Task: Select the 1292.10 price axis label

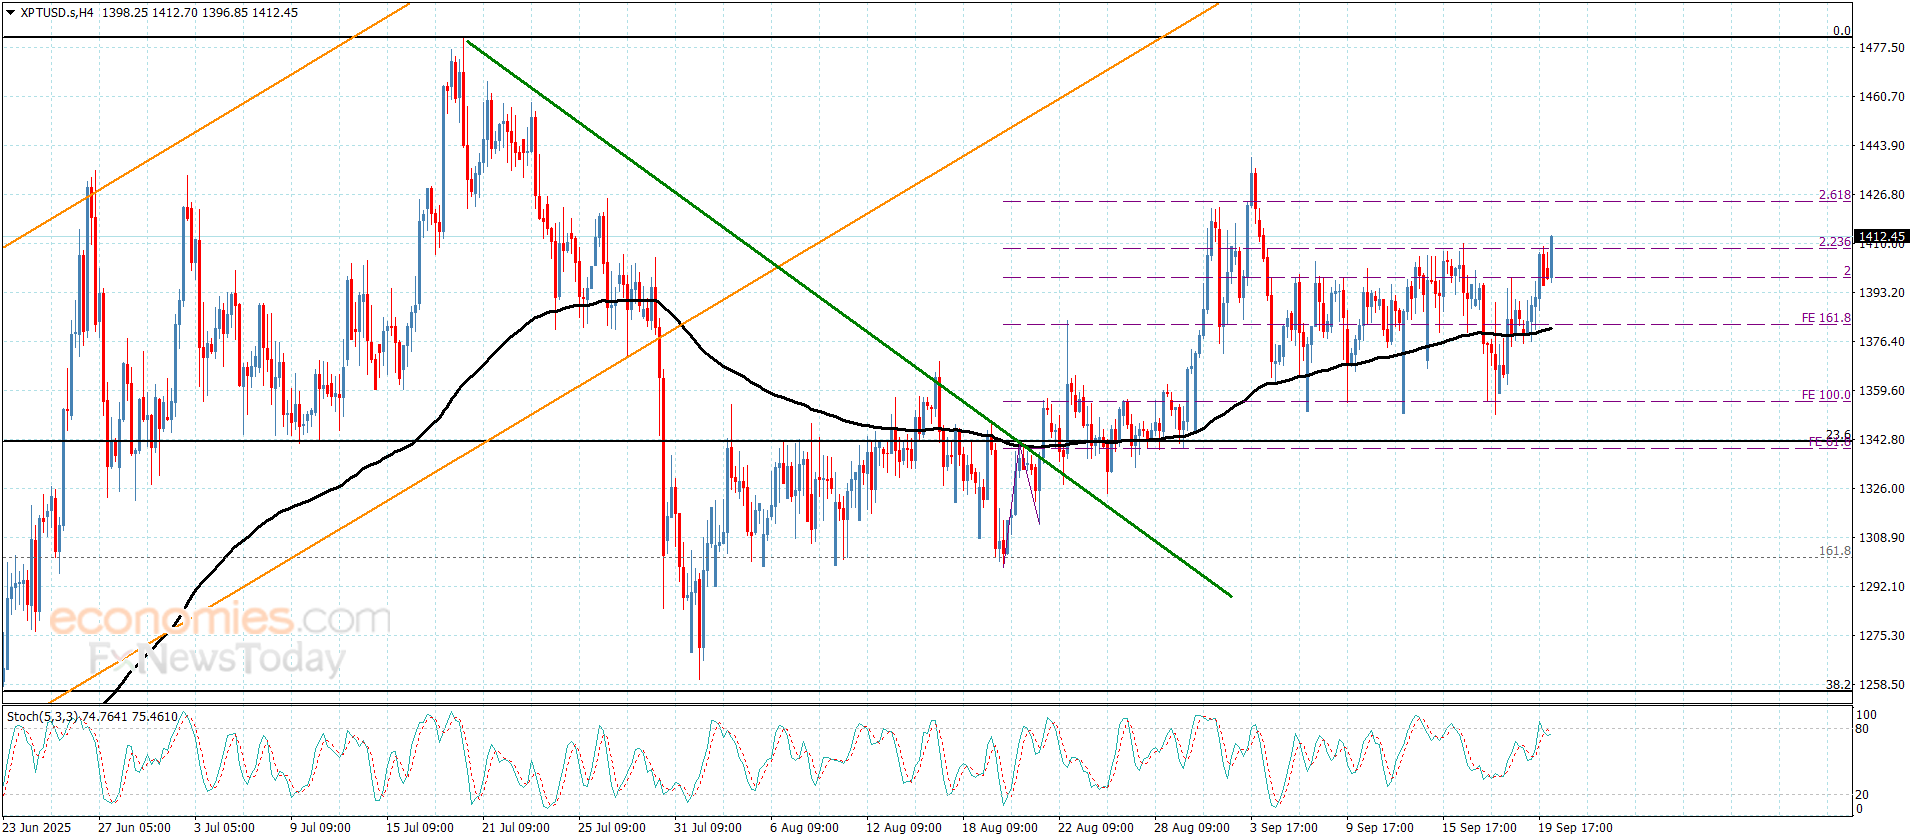Action: [x=1882, y=586]
